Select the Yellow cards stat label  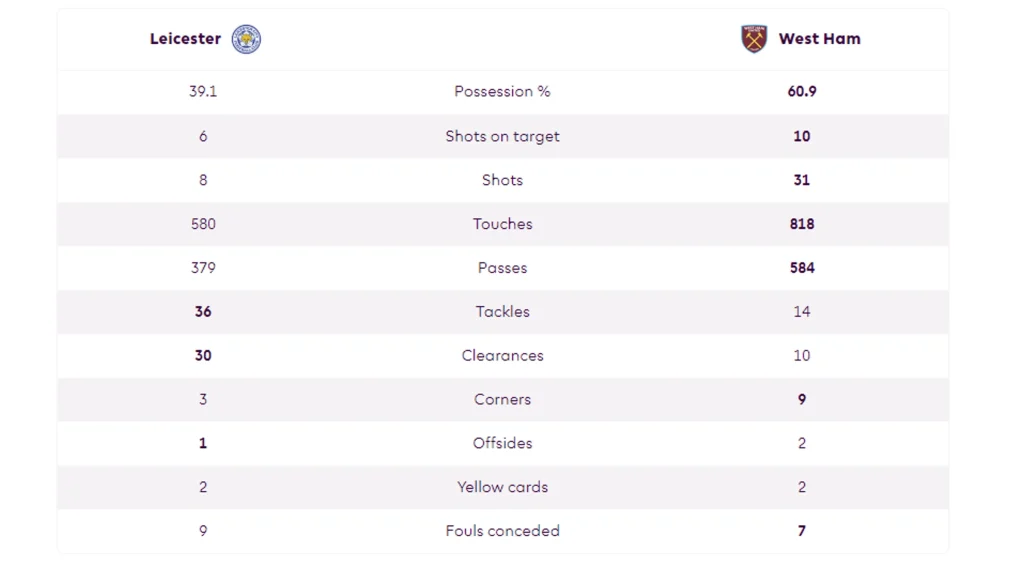coord(502,487)
